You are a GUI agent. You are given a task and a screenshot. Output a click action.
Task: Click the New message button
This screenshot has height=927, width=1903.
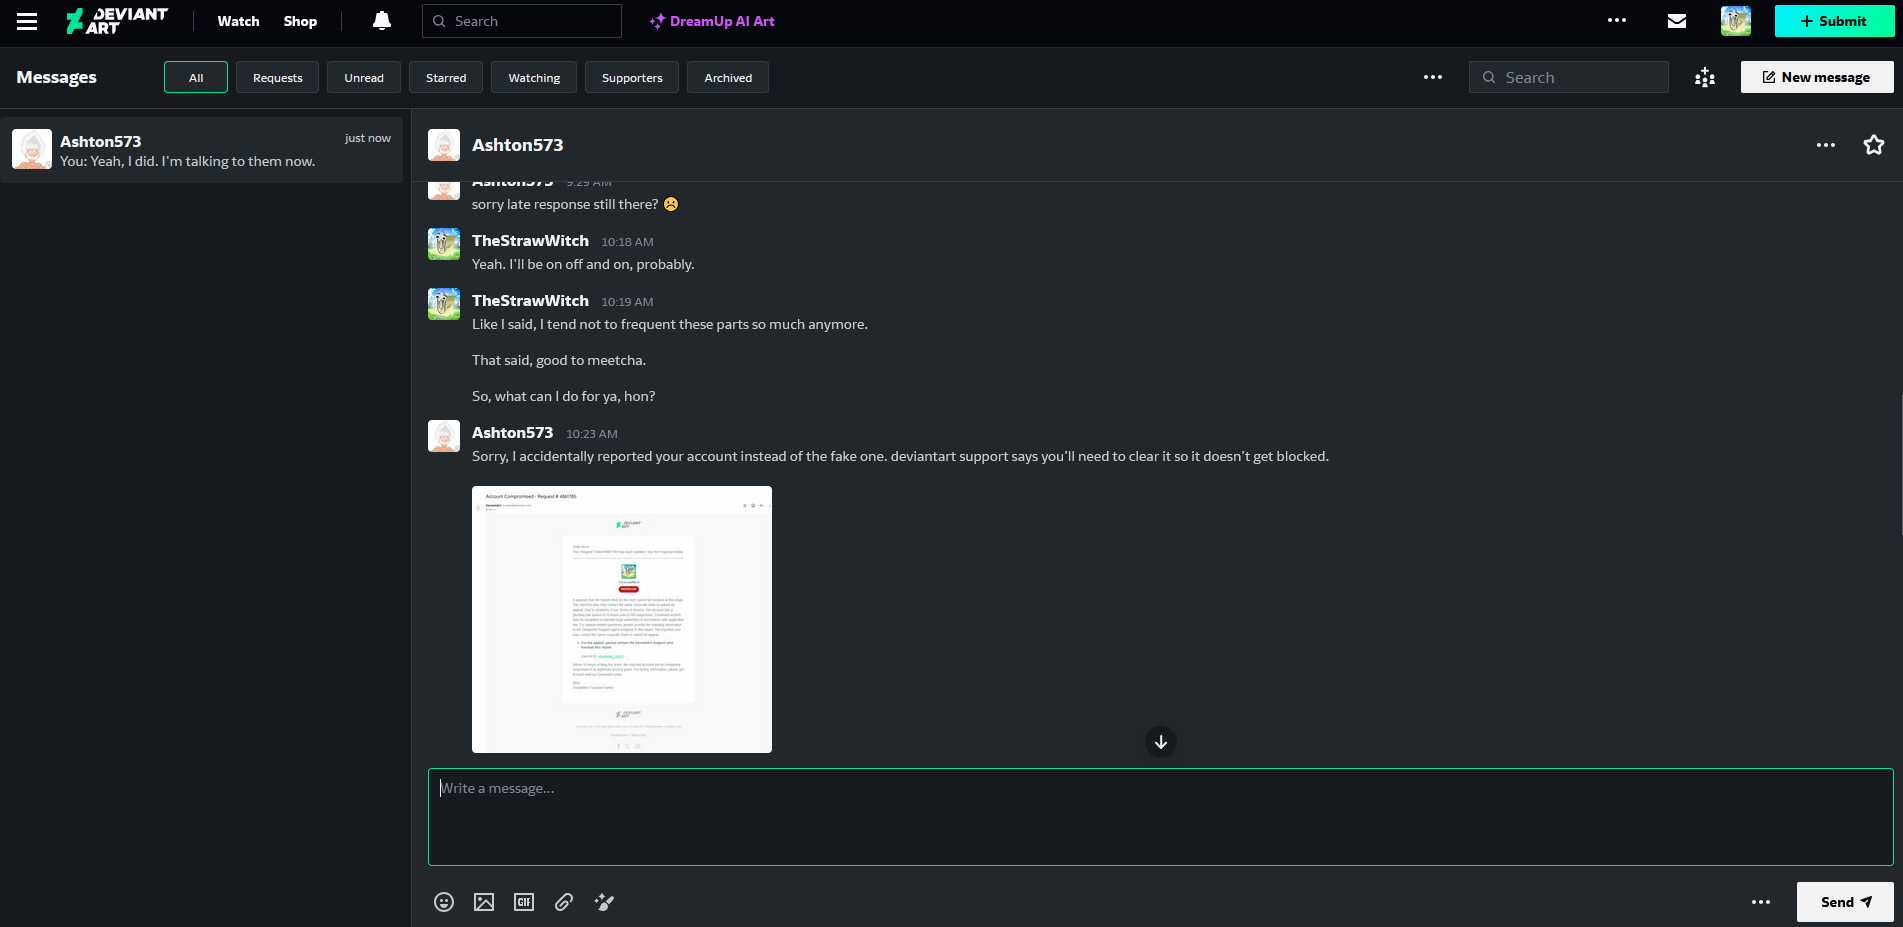(1816, 77)
